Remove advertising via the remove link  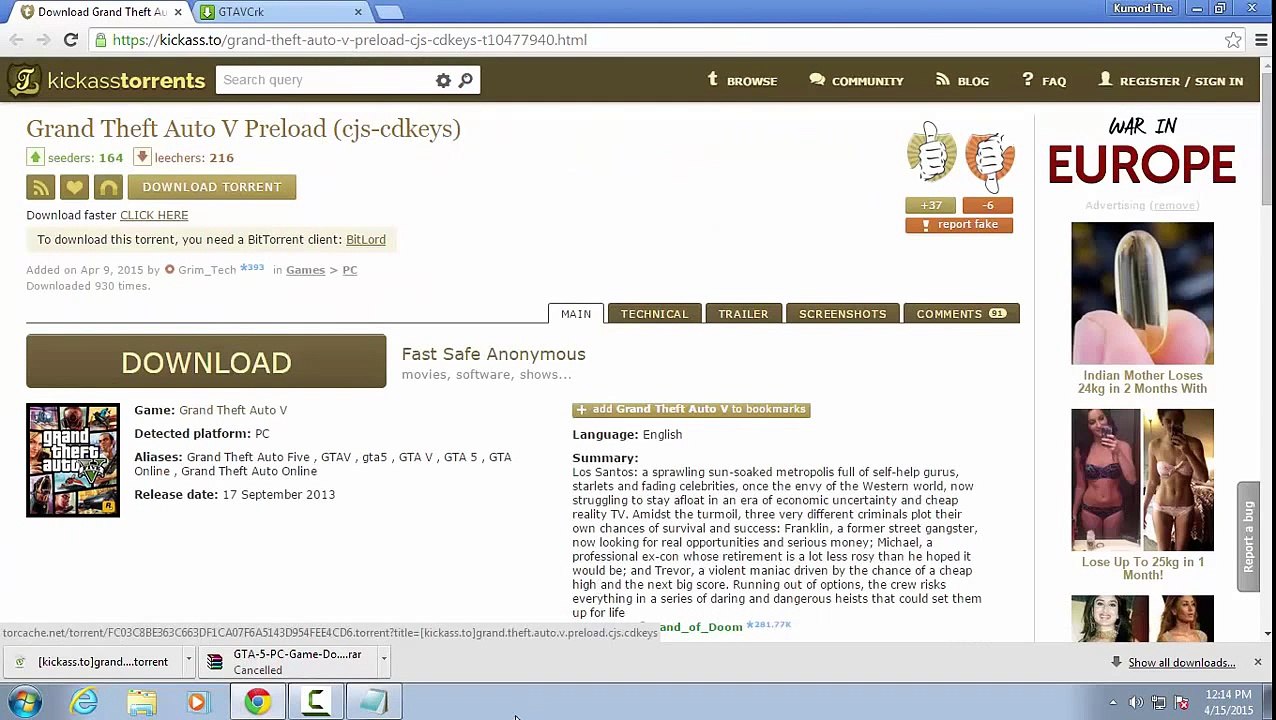(1174, 205)
